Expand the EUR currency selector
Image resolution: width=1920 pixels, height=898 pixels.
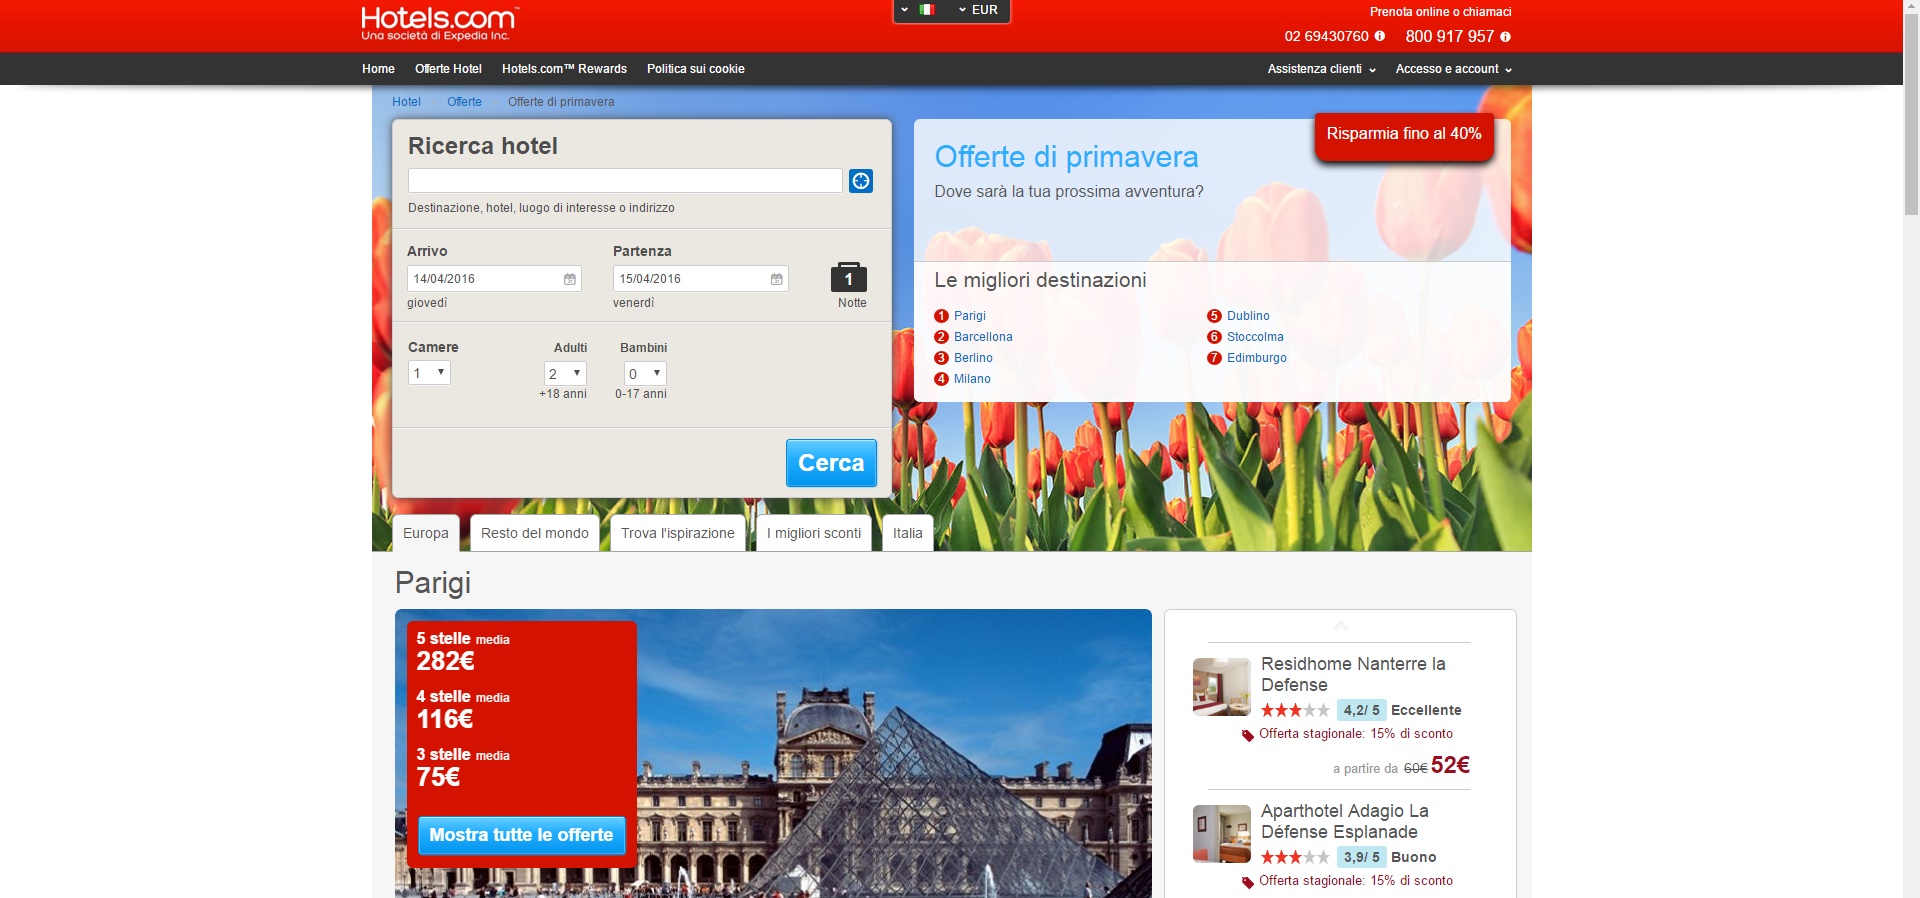pos(978,10)
